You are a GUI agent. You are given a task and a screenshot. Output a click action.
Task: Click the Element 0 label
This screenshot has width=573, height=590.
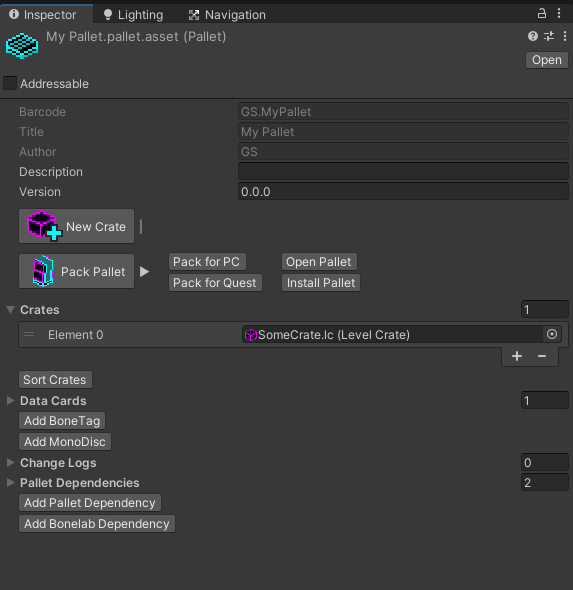click(75, 335)
